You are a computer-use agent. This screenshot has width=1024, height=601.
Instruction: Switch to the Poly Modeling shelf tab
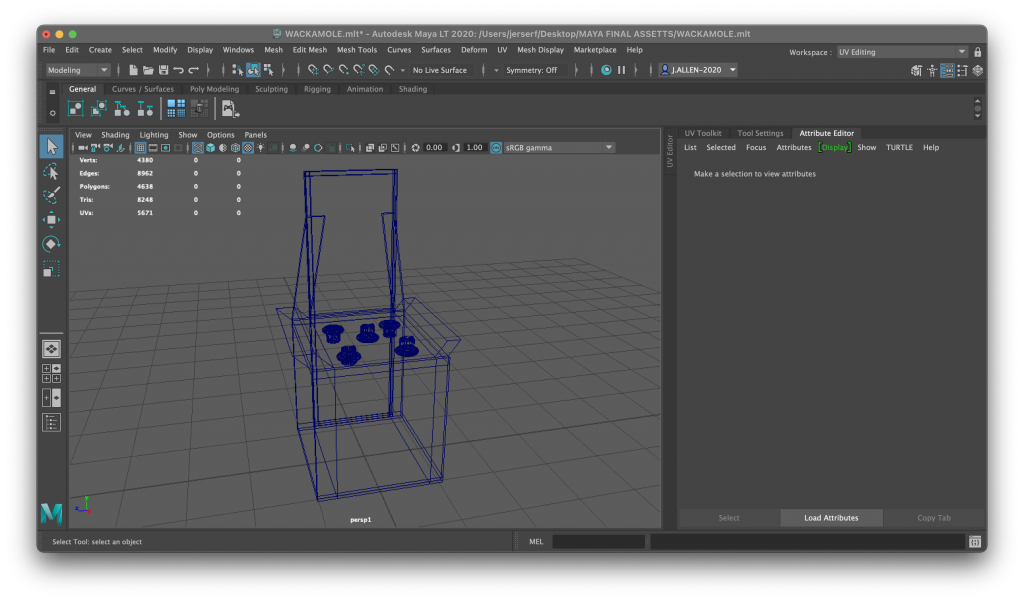click(214, 89)
